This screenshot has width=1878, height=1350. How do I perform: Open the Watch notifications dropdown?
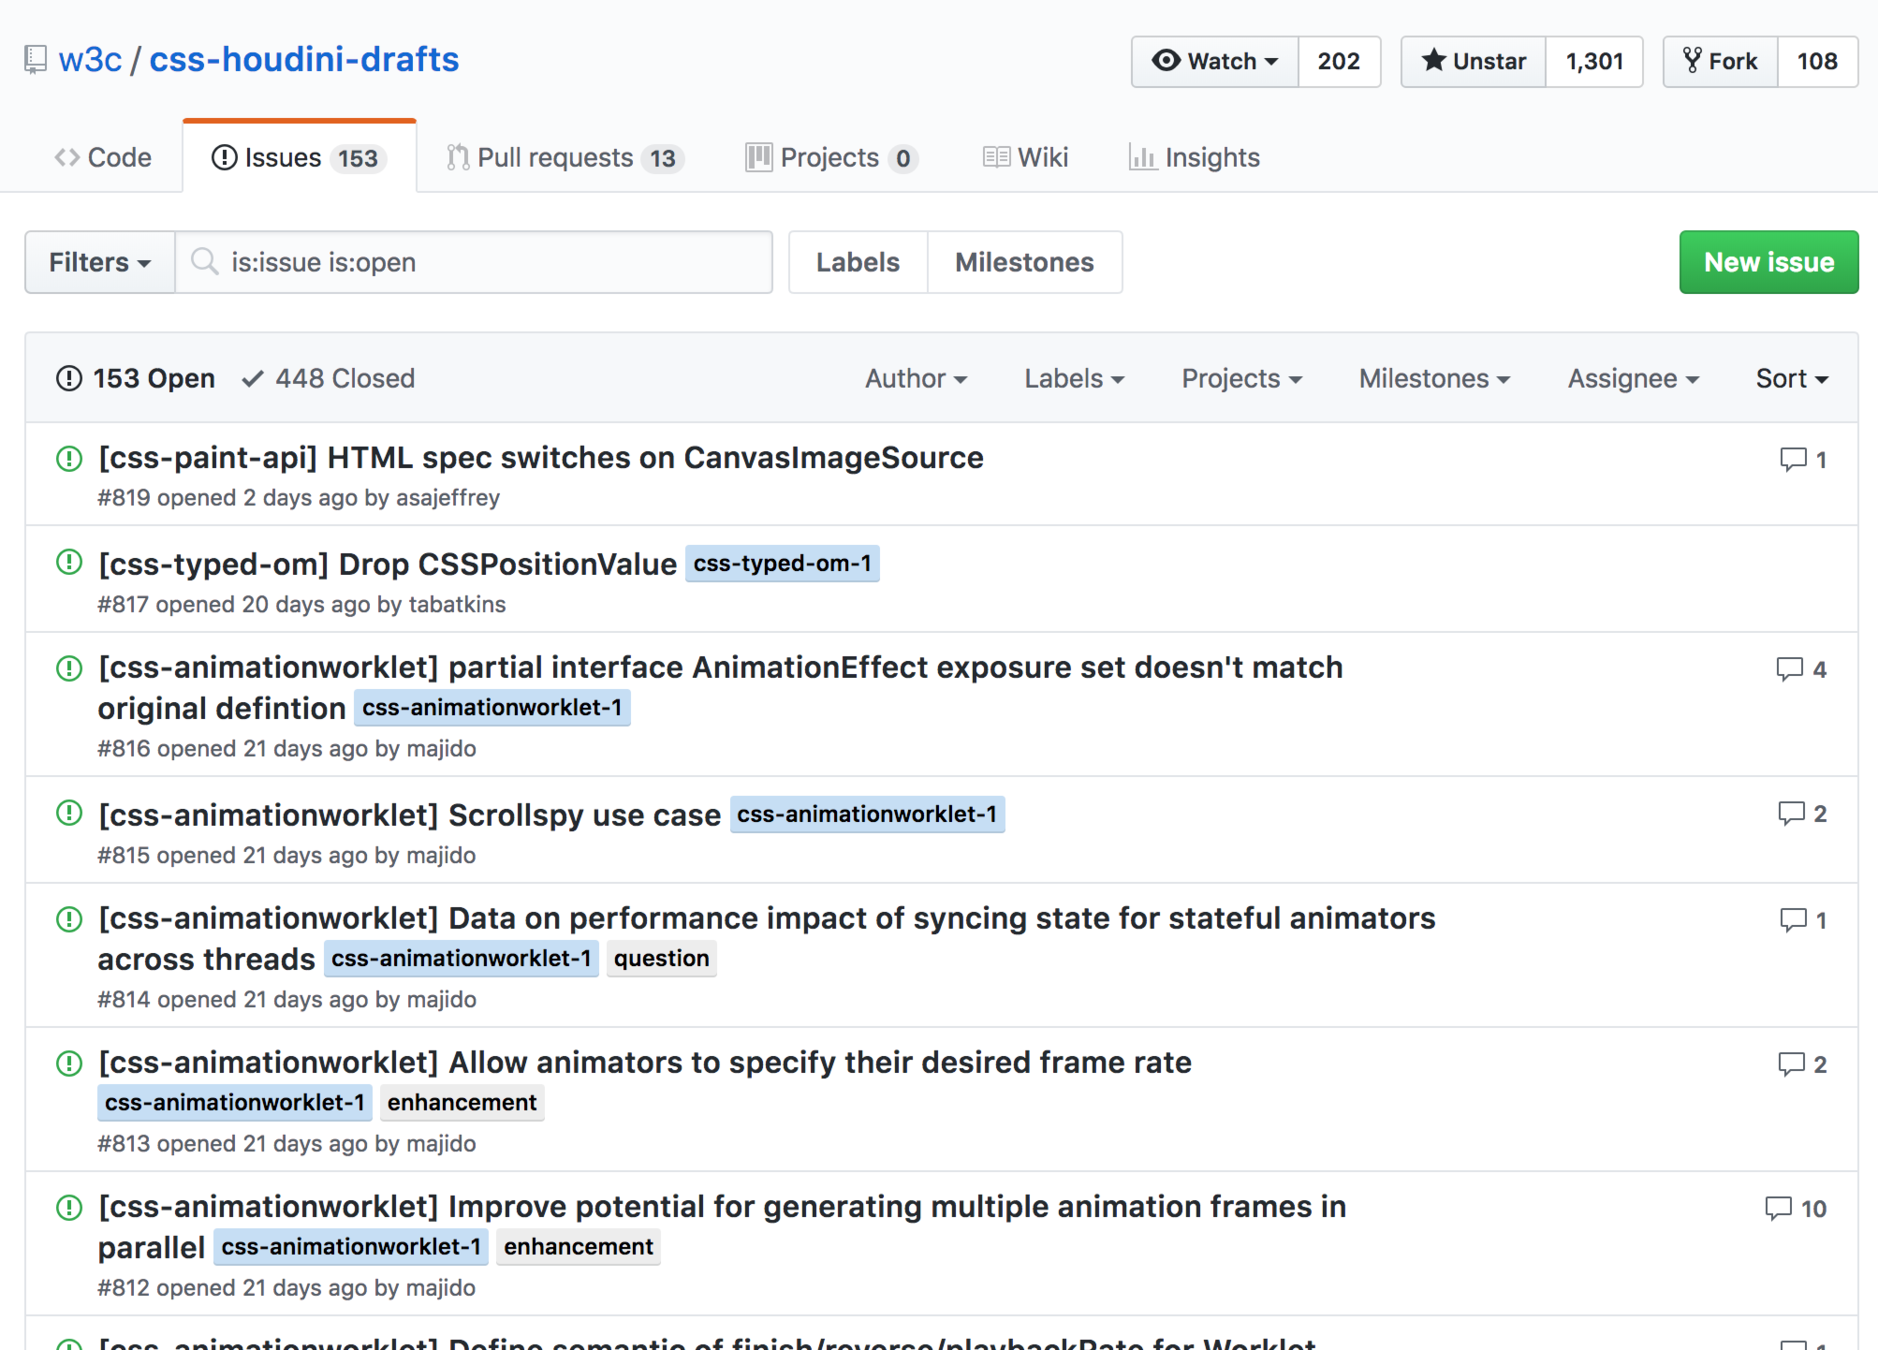click(x=1215, y=61)
